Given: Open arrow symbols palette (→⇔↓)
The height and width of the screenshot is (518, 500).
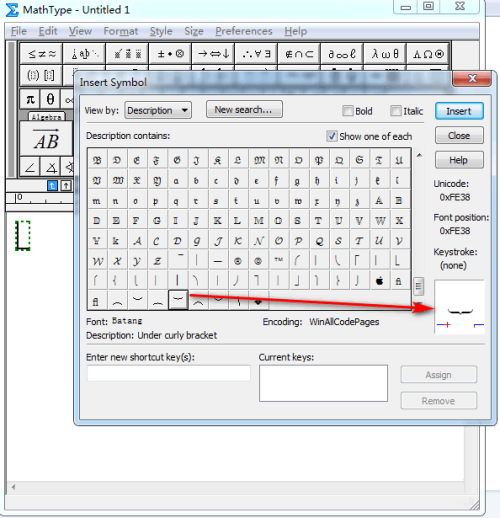Looking at the screenshot, I should click(213, 54).
